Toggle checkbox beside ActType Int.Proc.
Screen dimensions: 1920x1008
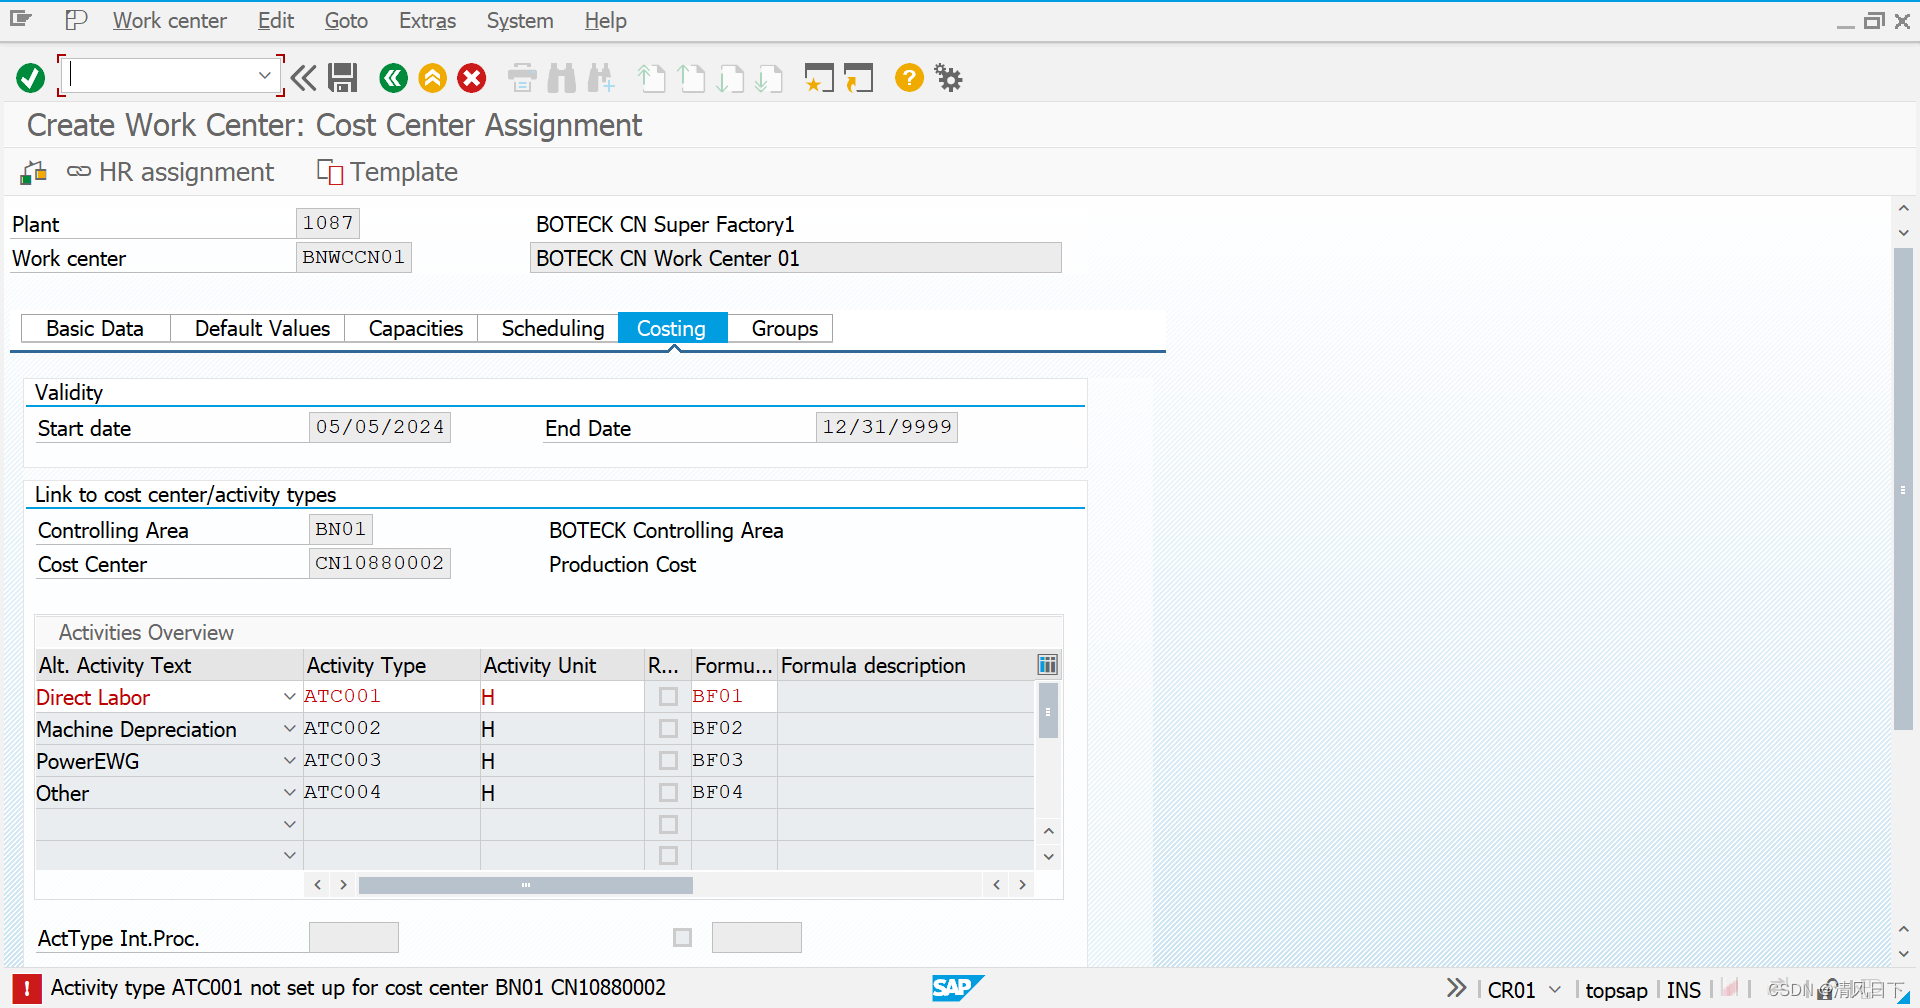point(683,938)
